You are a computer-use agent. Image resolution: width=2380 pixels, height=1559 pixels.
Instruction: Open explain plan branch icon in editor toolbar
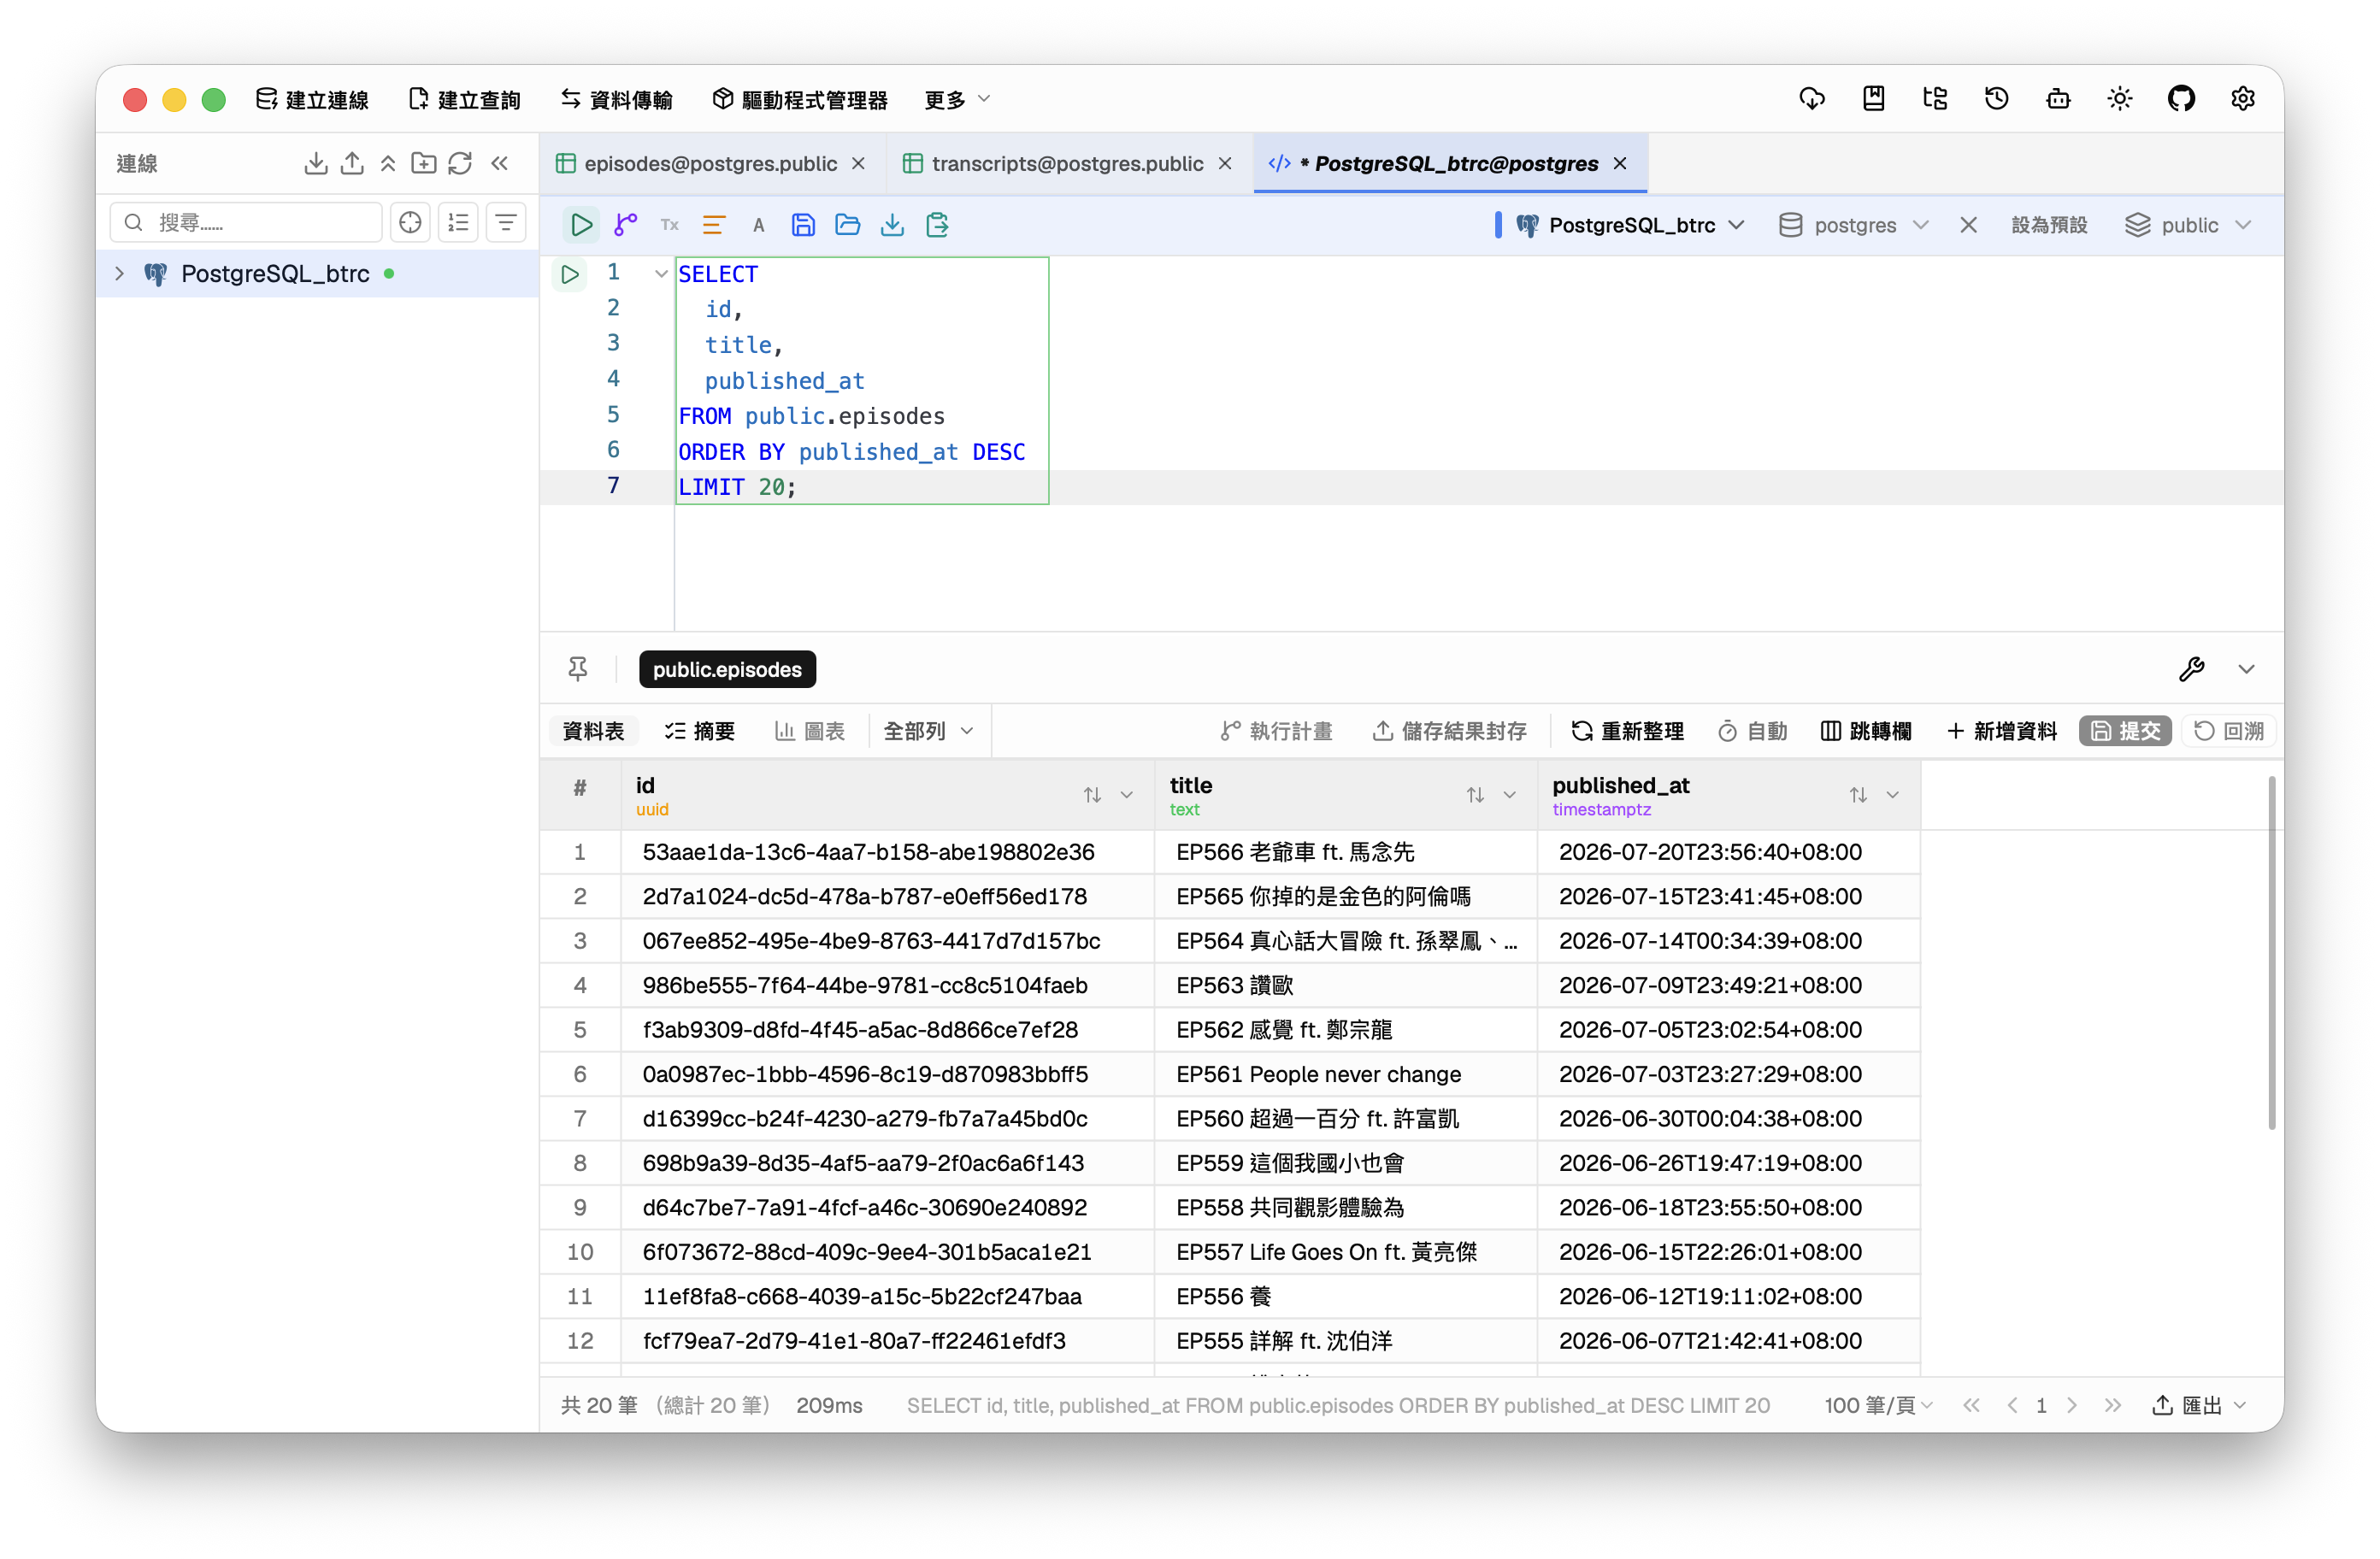point(626,225)
